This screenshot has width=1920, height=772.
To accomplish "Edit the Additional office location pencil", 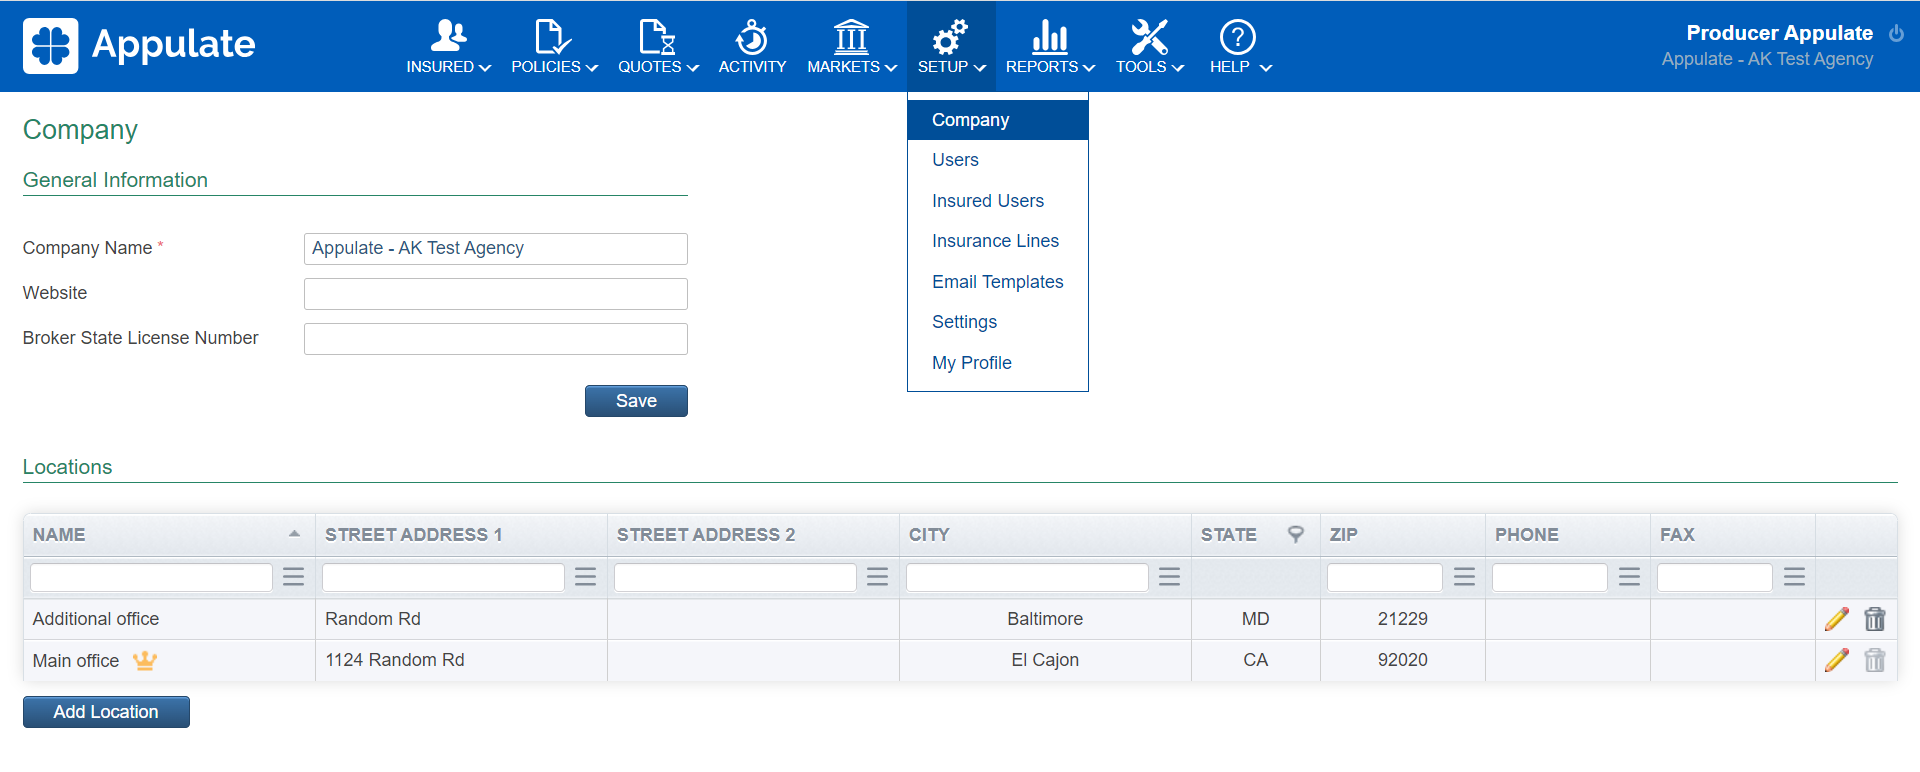I will pyautogui.click(x=1836, y=619).
